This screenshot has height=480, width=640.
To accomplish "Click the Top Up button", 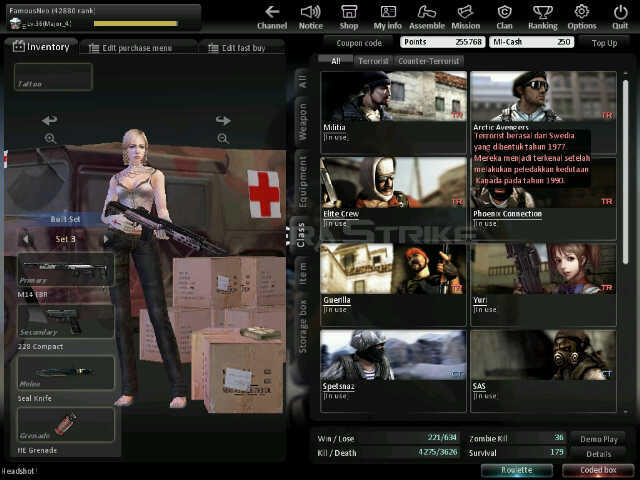I will click(x=604, y=43).
